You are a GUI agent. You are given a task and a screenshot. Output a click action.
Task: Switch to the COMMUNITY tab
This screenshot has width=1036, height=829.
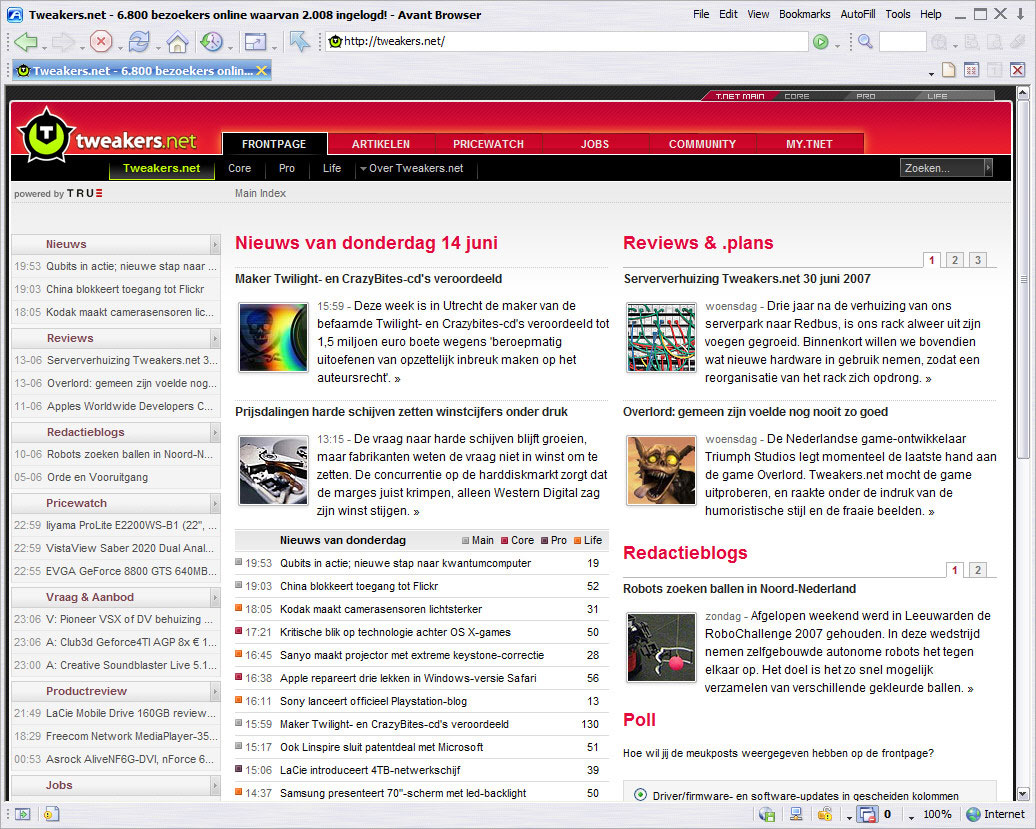pyautogui.click(x=702, y=144)
